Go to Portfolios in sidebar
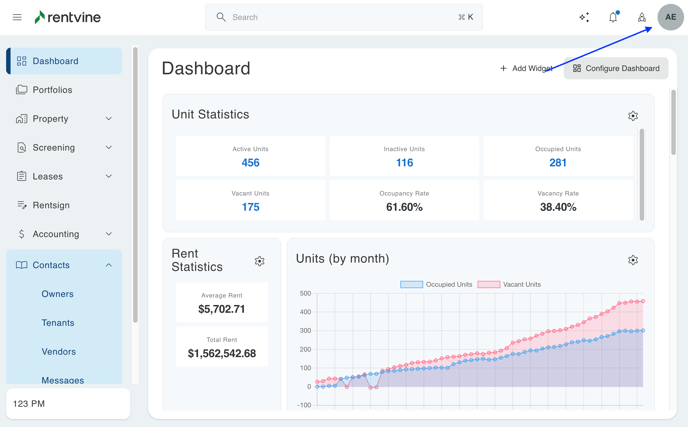Image resolution: width=688 pixels, height=427 pixels. (52, 90)
